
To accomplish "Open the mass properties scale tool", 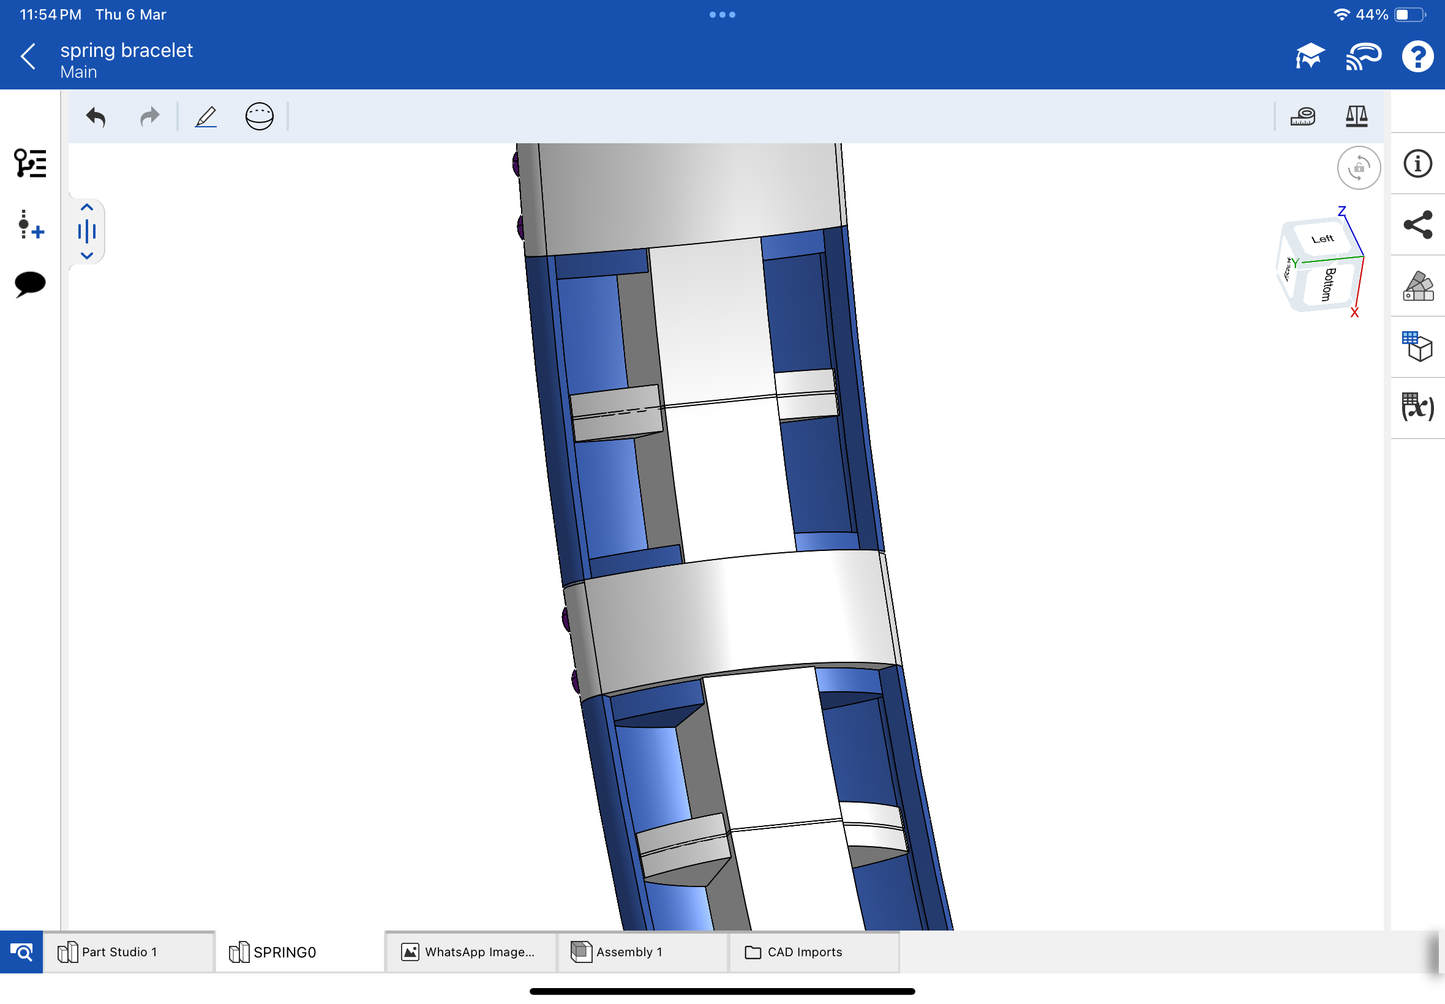I will (x=1356, y=117).
